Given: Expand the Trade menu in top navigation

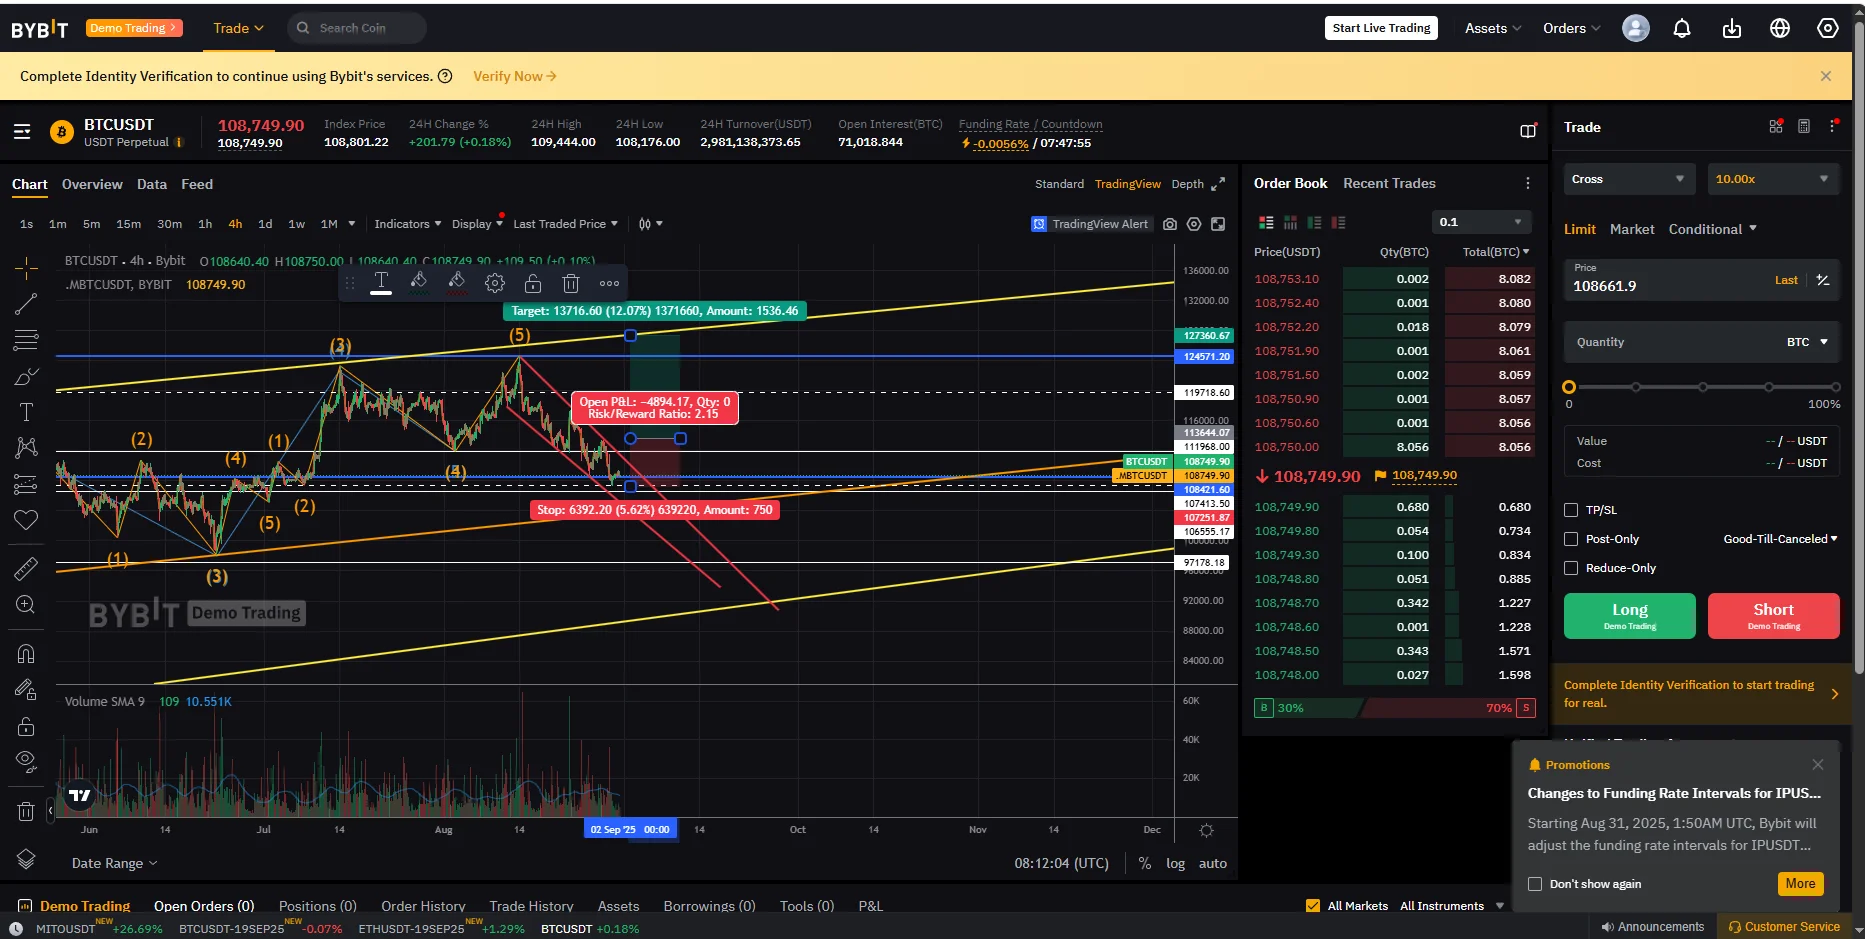Looking at the screenshot, I should point(238,28).
